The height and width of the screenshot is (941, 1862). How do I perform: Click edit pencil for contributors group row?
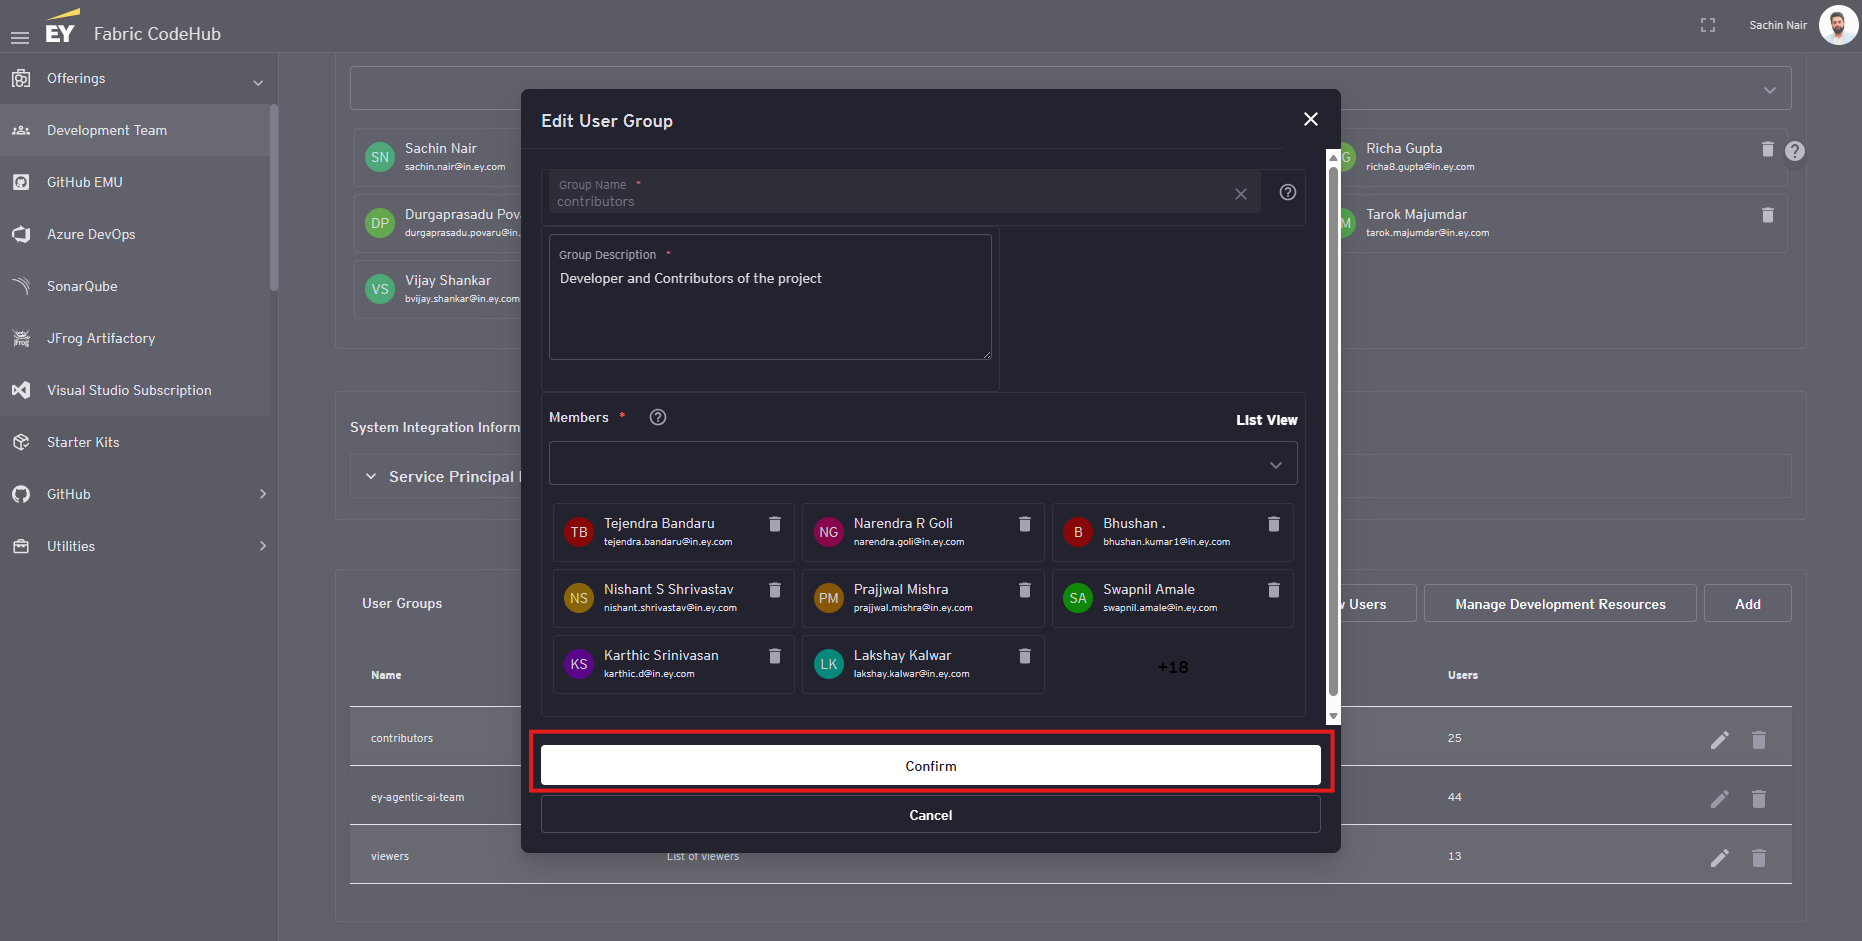click(x=1719, y=740)
